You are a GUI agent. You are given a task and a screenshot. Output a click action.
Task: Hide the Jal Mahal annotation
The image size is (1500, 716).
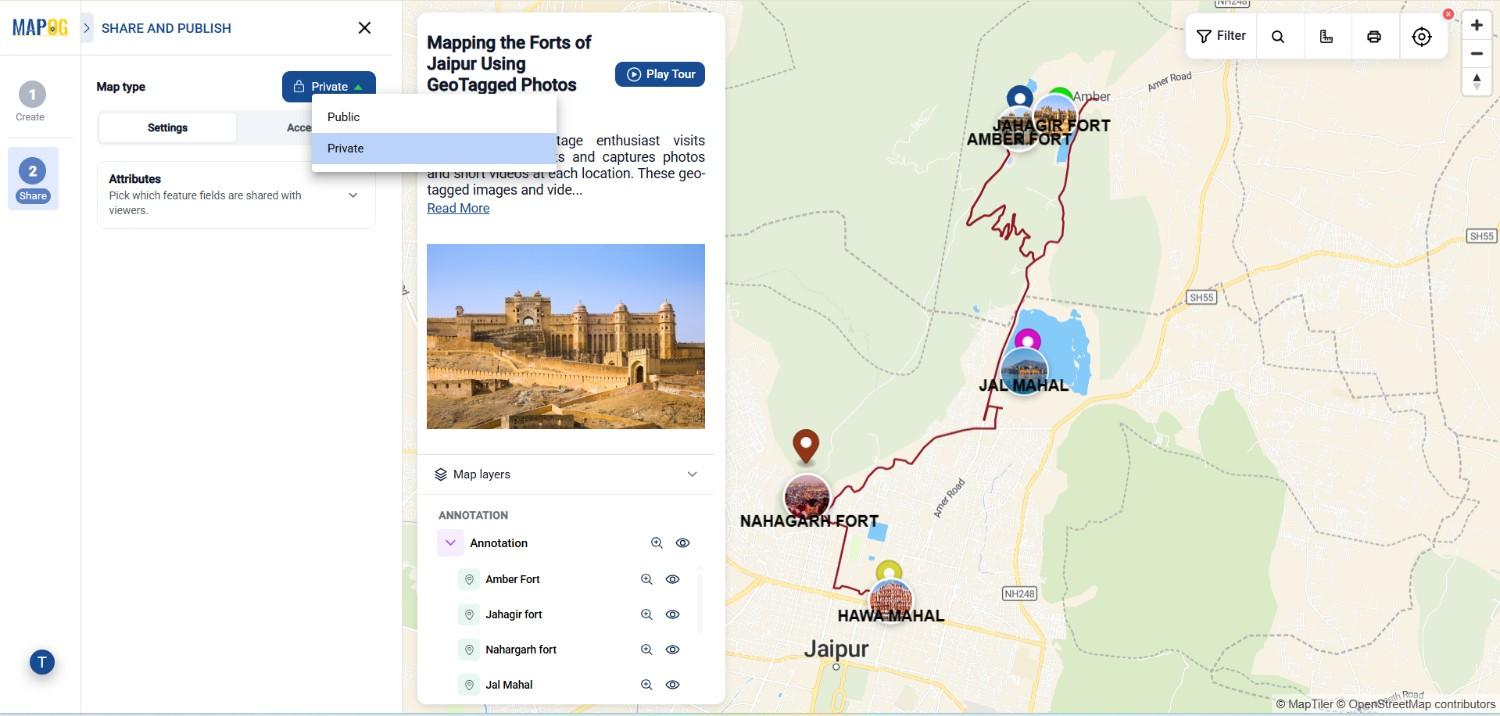tap(673, 685)
